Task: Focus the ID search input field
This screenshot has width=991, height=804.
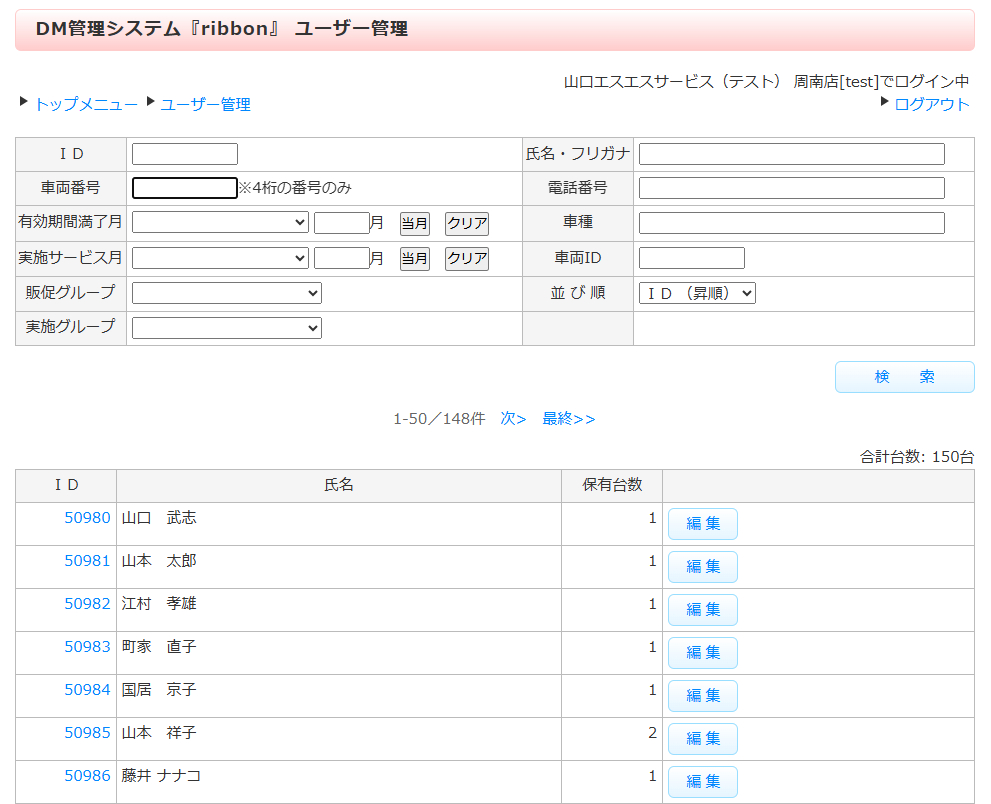Action: (185, 154)
